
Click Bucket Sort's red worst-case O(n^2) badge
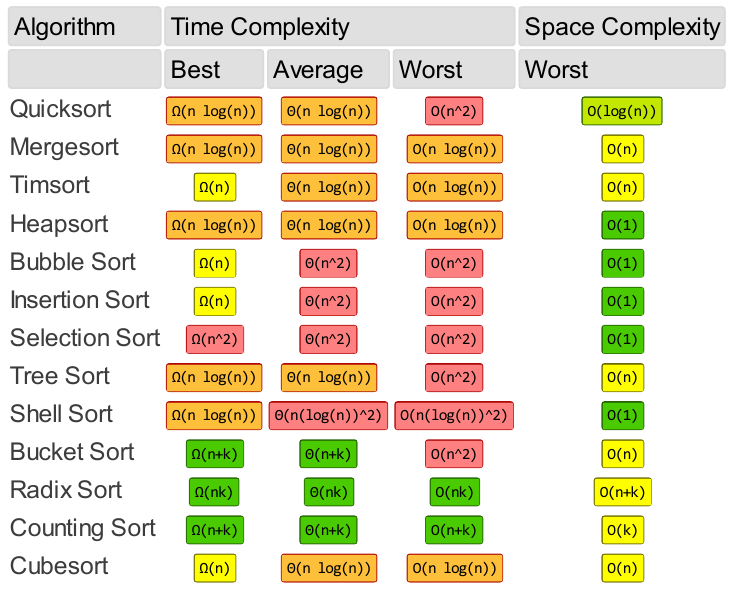tap(455, 454)
